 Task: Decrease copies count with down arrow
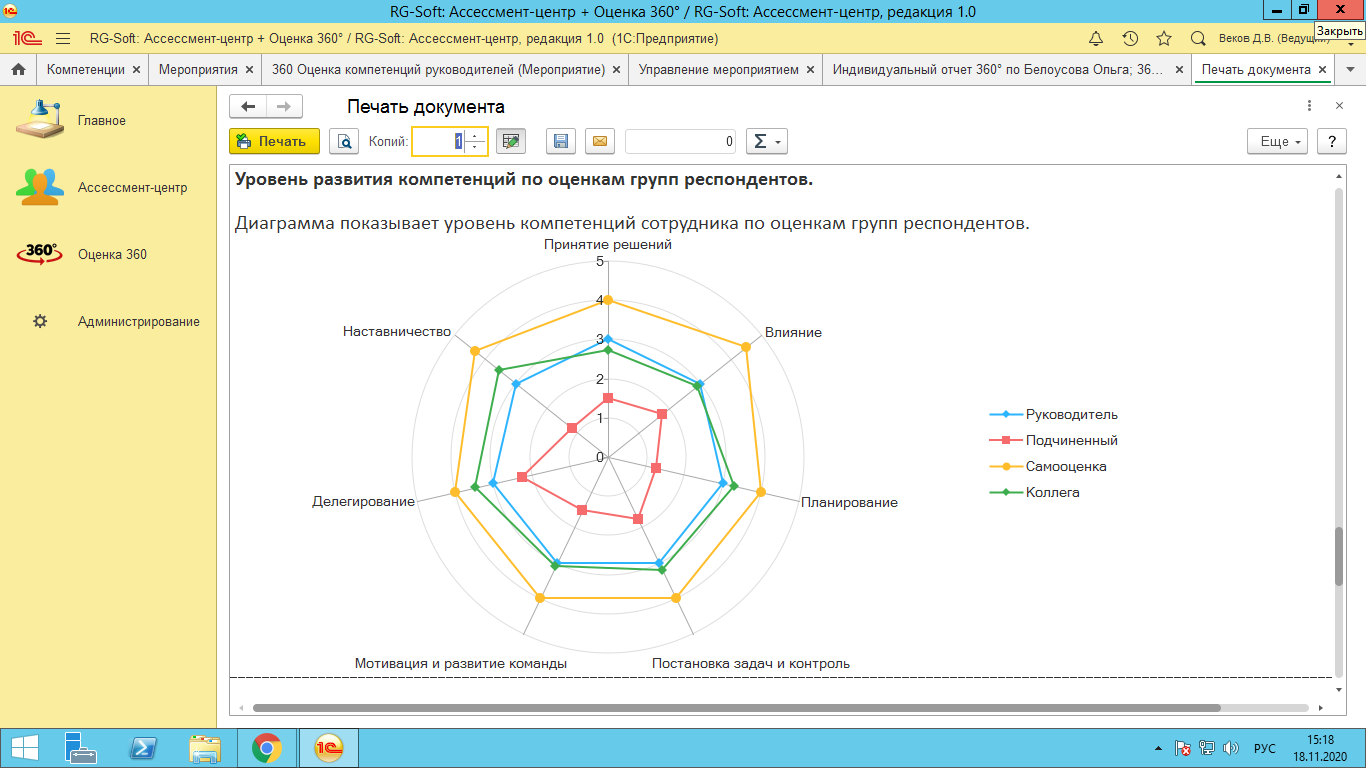pos(475,148)
